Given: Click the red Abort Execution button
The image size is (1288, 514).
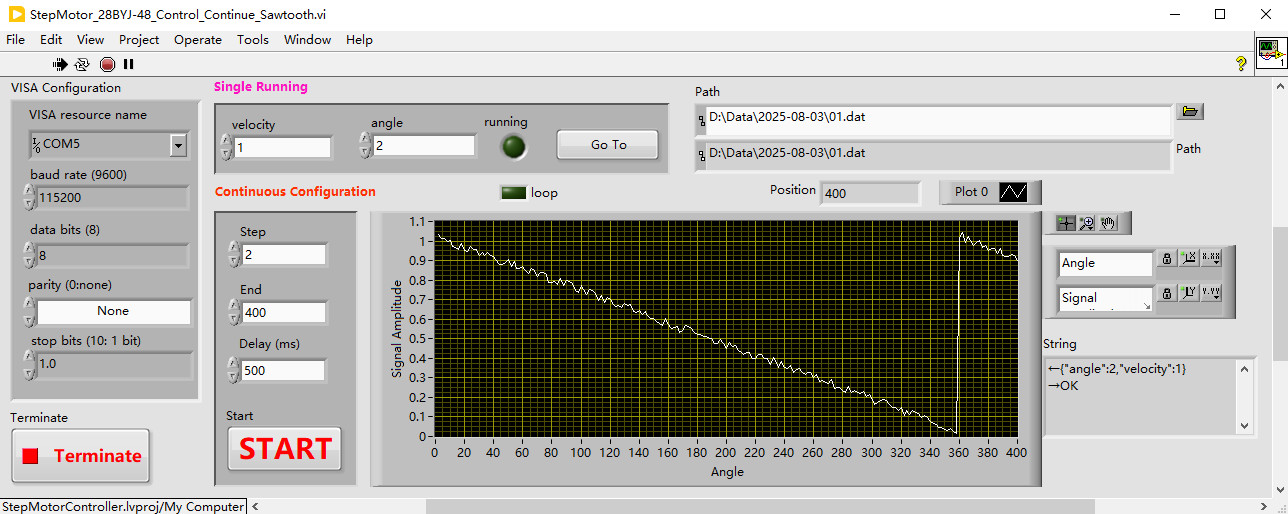Looking at the screenshot, I should coord(107,64).
